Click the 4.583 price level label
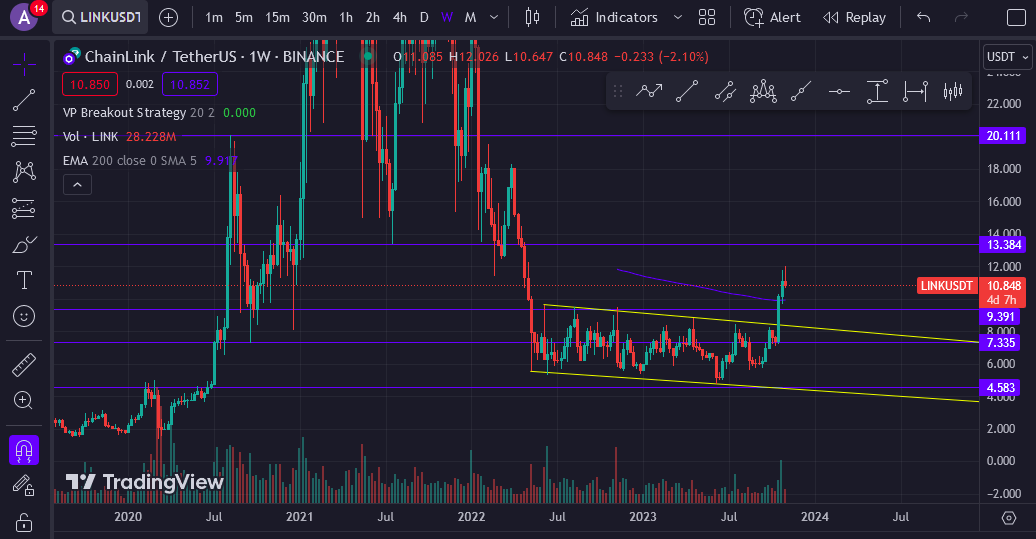1036x539 pixels. pyautogui.click(x=1000, y=388)
